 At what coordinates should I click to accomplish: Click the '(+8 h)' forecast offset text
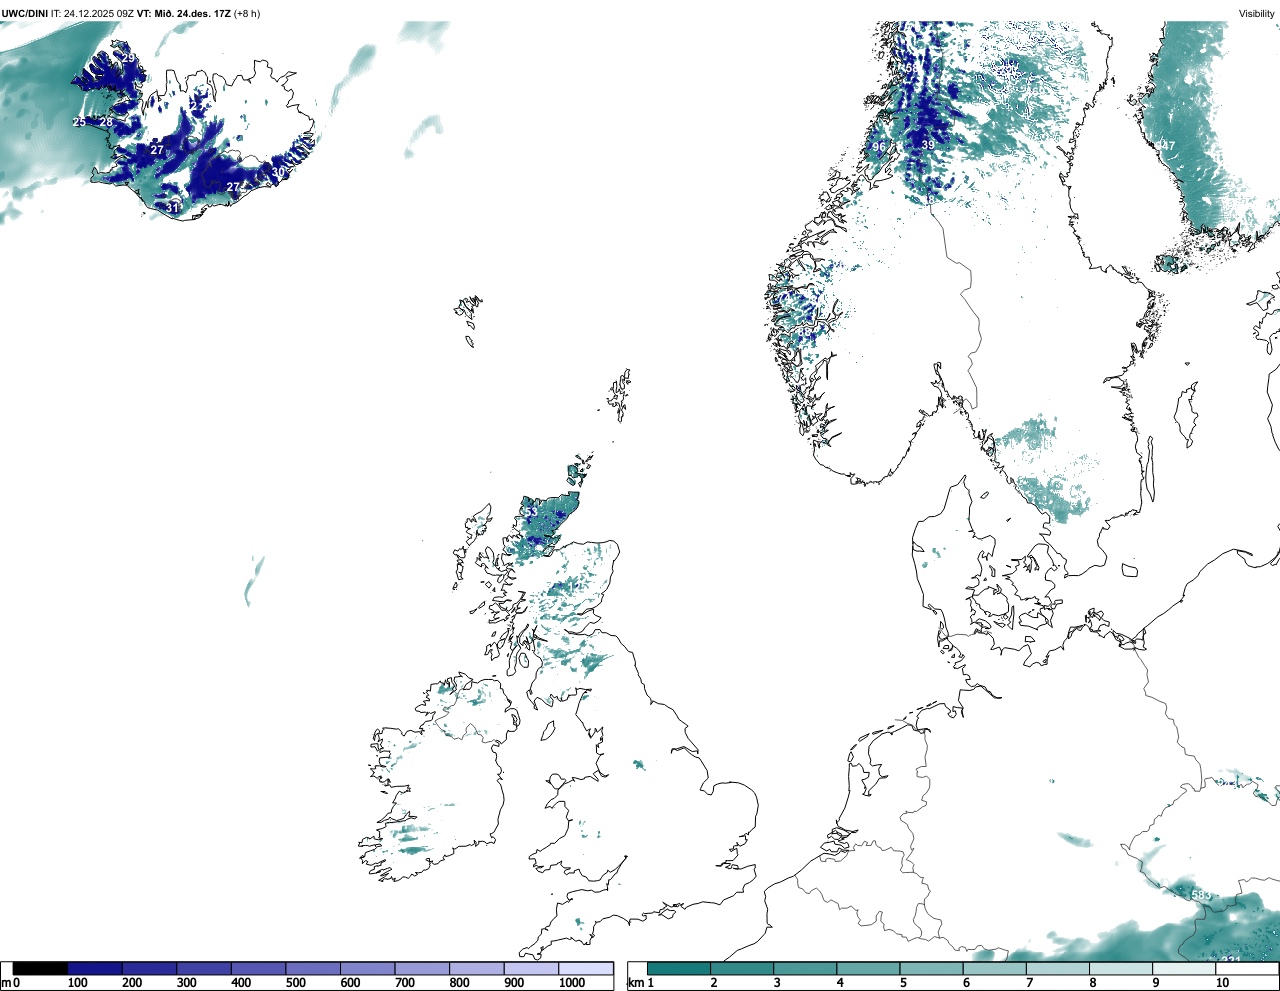pos(247,14)
